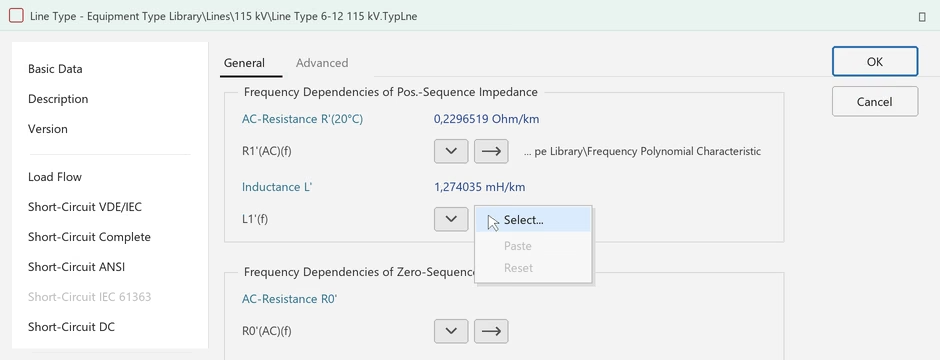The image size is (940, 360).
Task: Open the L1'(f) dropdown arrow
Action: tap(451, 219)
